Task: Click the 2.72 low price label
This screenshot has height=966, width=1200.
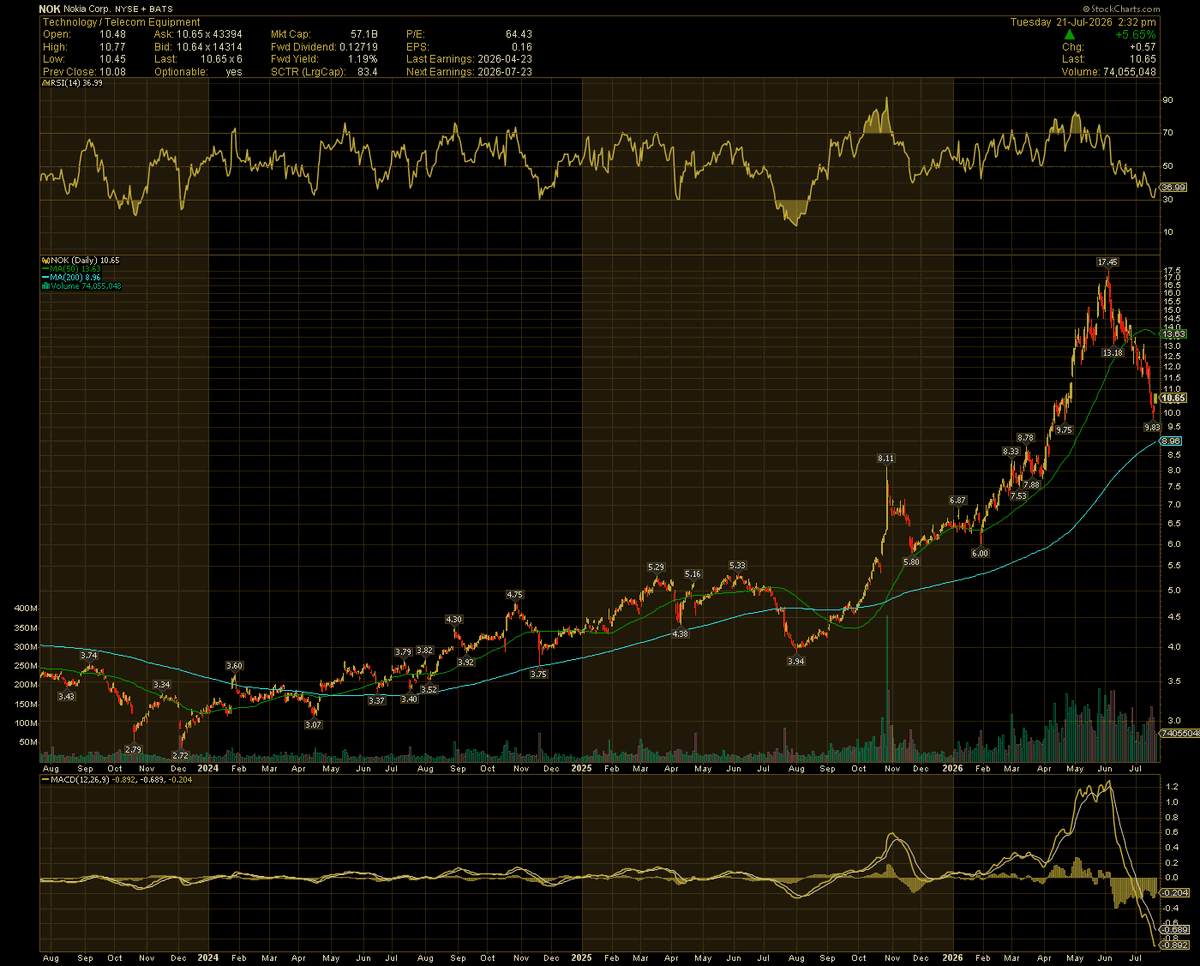Action: [x=181, y=755]
